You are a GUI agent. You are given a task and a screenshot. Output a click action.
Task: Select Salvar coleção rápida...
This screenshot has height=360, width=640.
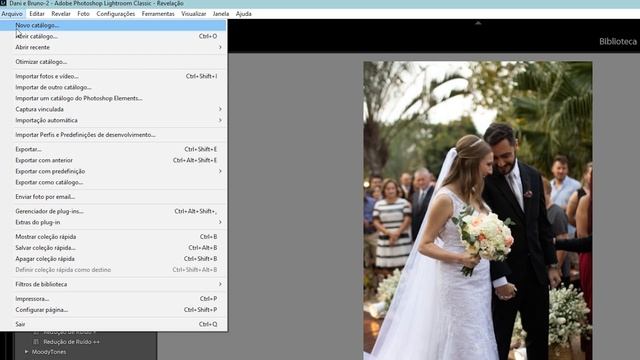(x=113, y=248)
